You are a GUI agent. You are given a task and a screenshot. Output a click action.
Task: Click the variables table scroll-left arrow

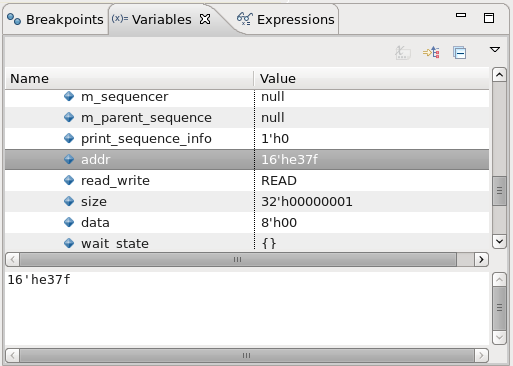click(x=13, y=259)
